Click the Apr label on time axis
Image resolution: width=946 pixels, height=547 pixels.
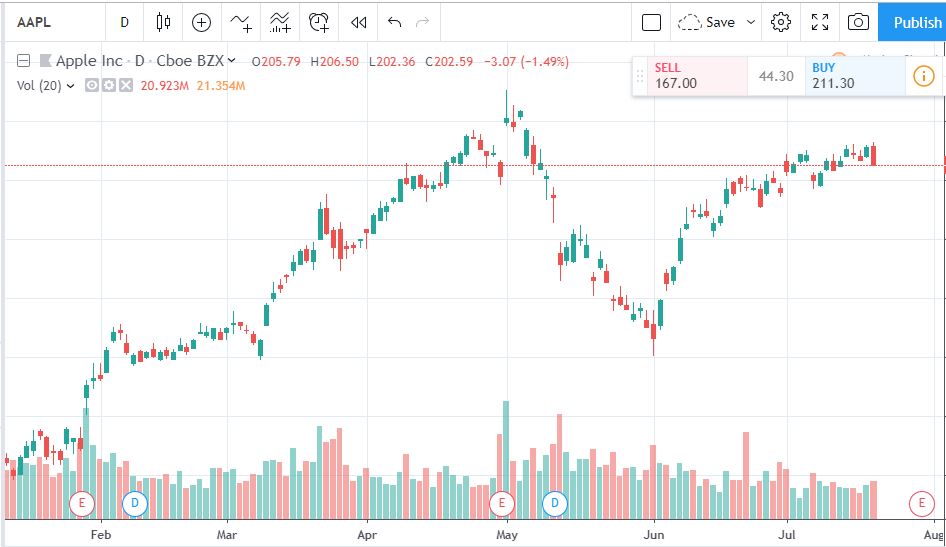[367, 534]
